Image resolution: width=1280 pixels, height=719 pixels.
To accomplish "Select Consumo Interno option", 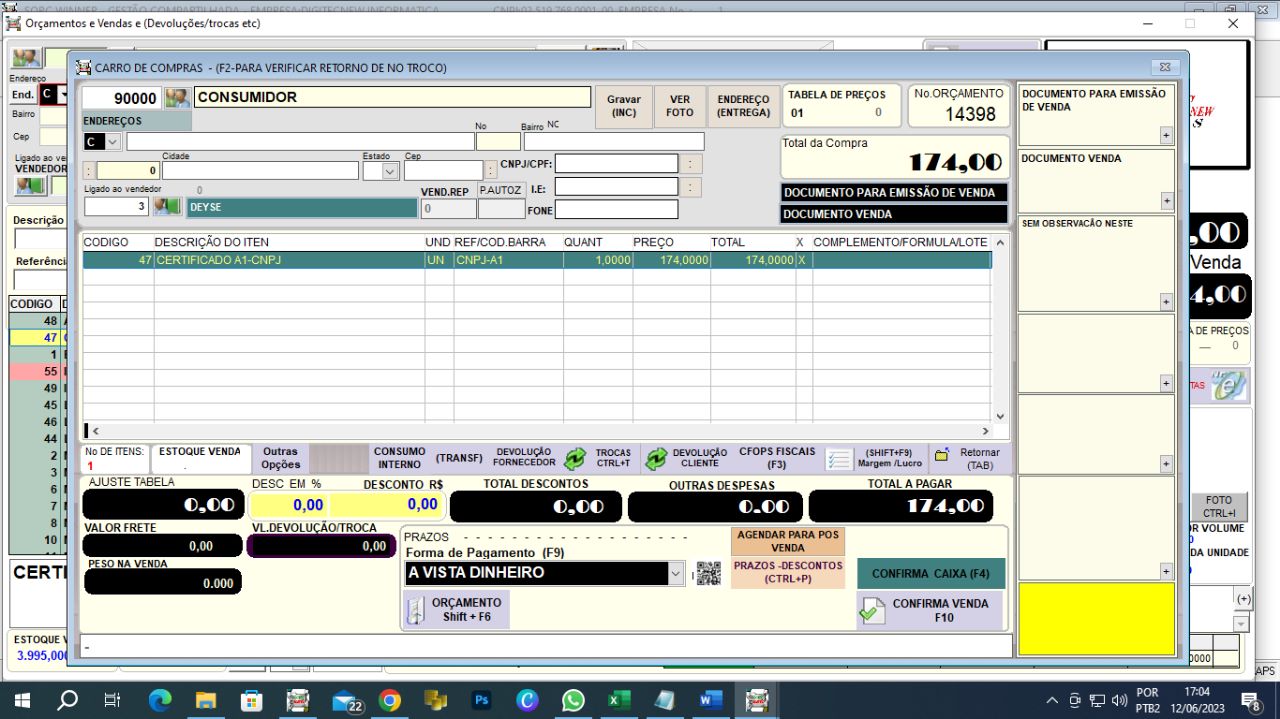I will (400, 458).
